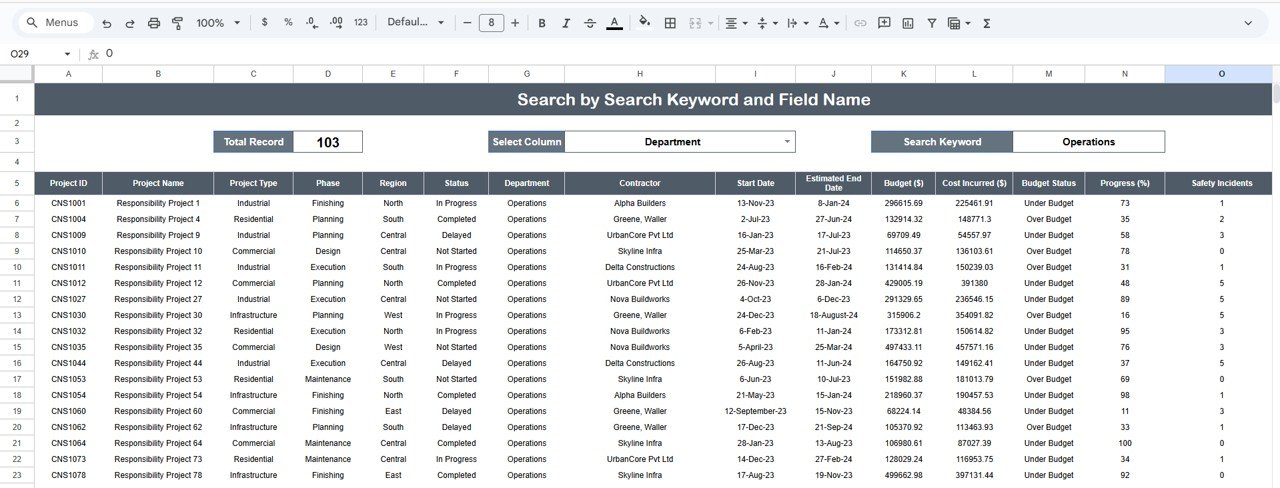Click the Contractor header cell
Image resolution: width=1280 pixels, height=488 pixels.
(x=640, y=183)
